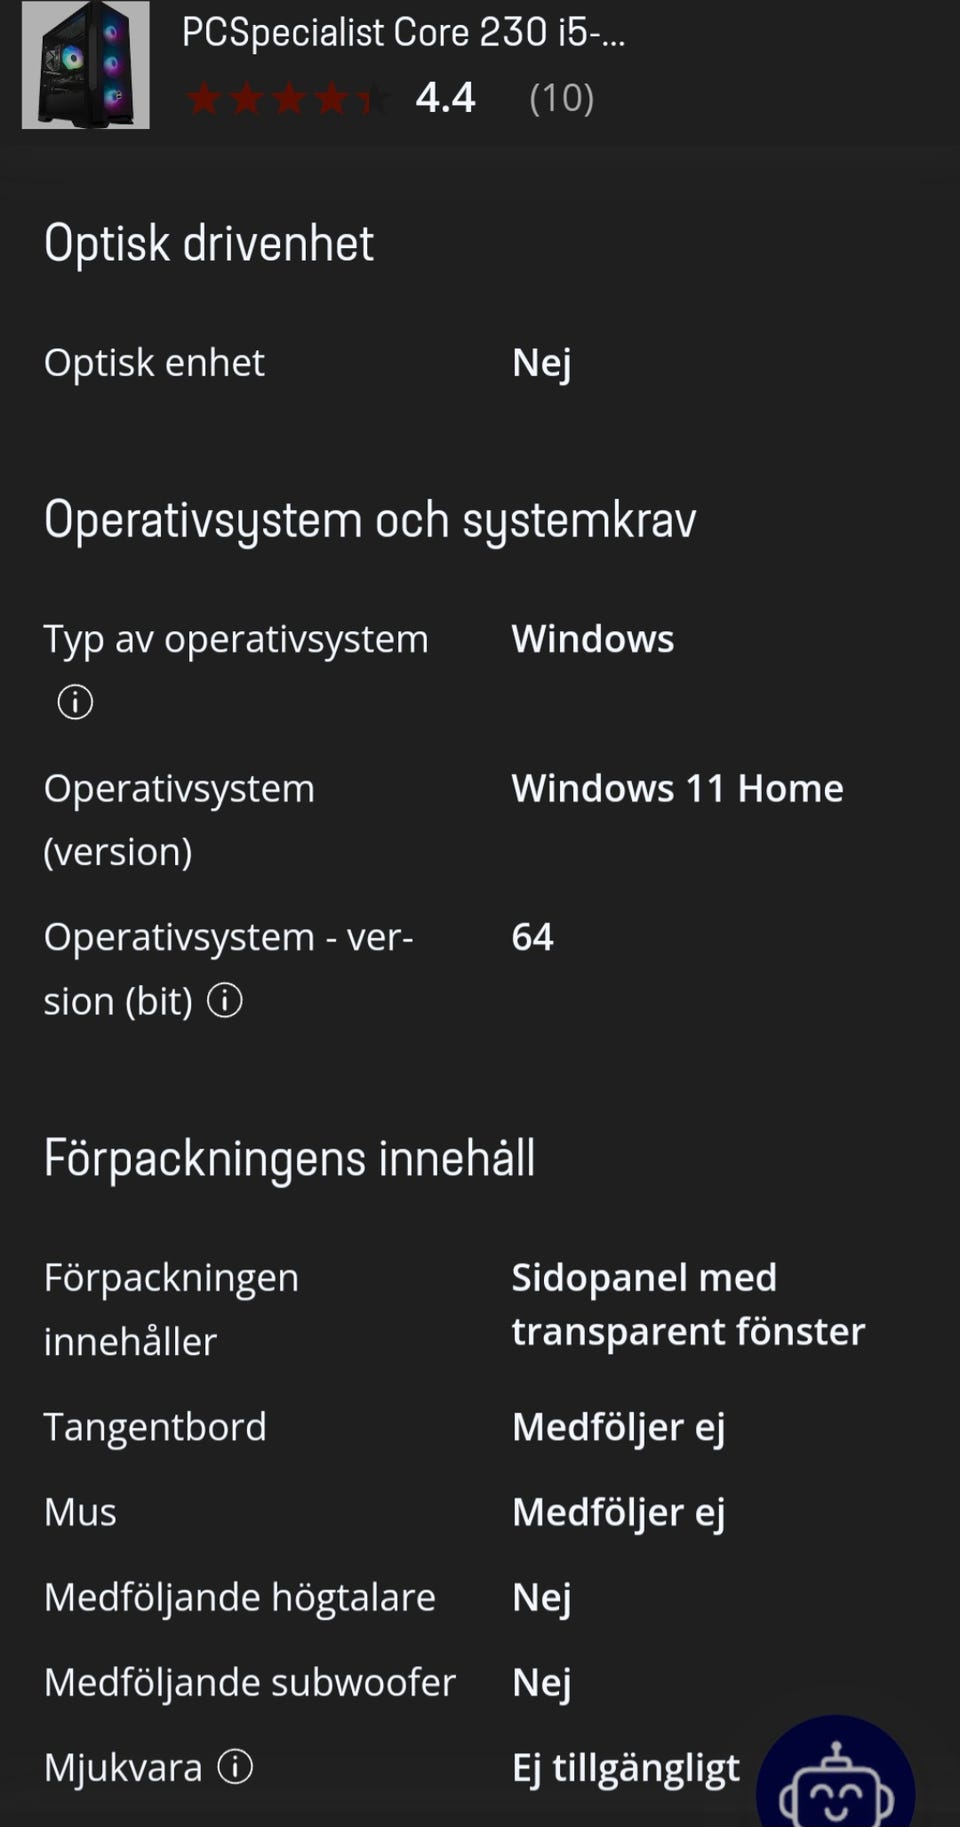Click the 4.4 rating score
960x1827 pixels.
coord(445,98)
